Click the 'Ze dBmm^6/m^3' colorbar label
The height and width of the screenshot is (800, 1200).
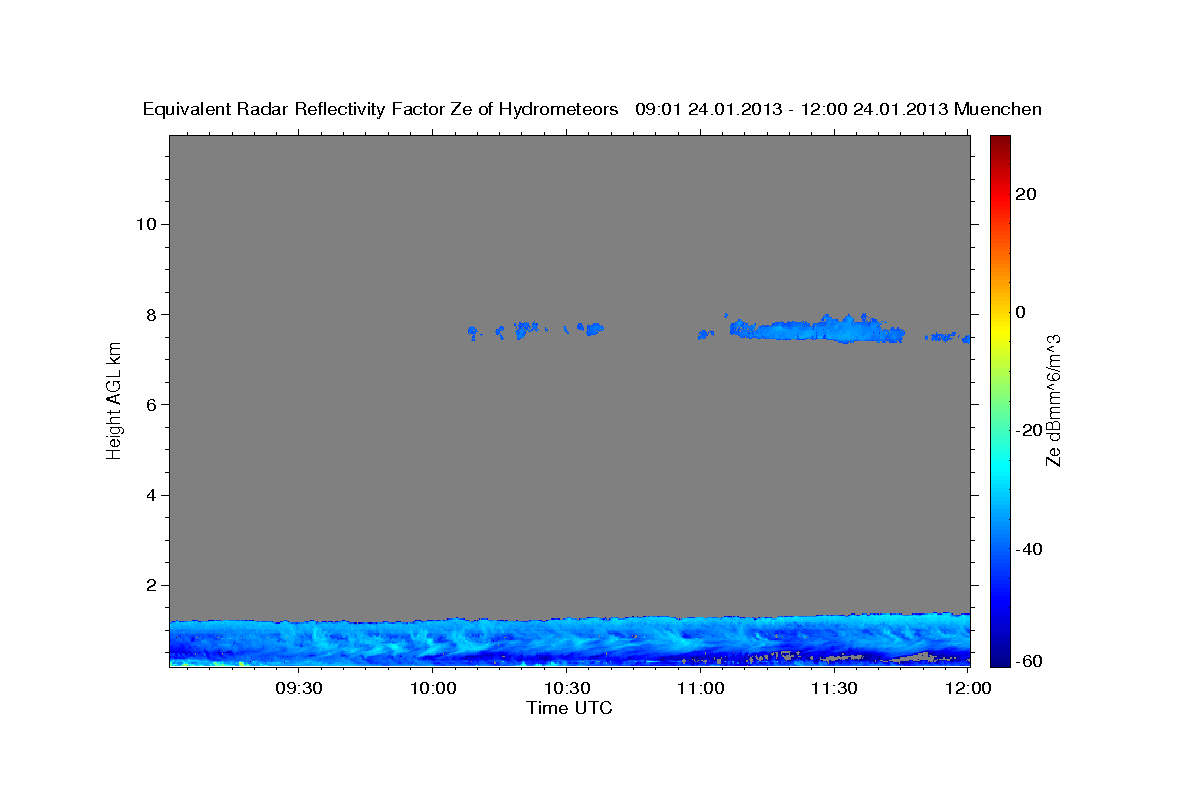(x=1052, y=400)
